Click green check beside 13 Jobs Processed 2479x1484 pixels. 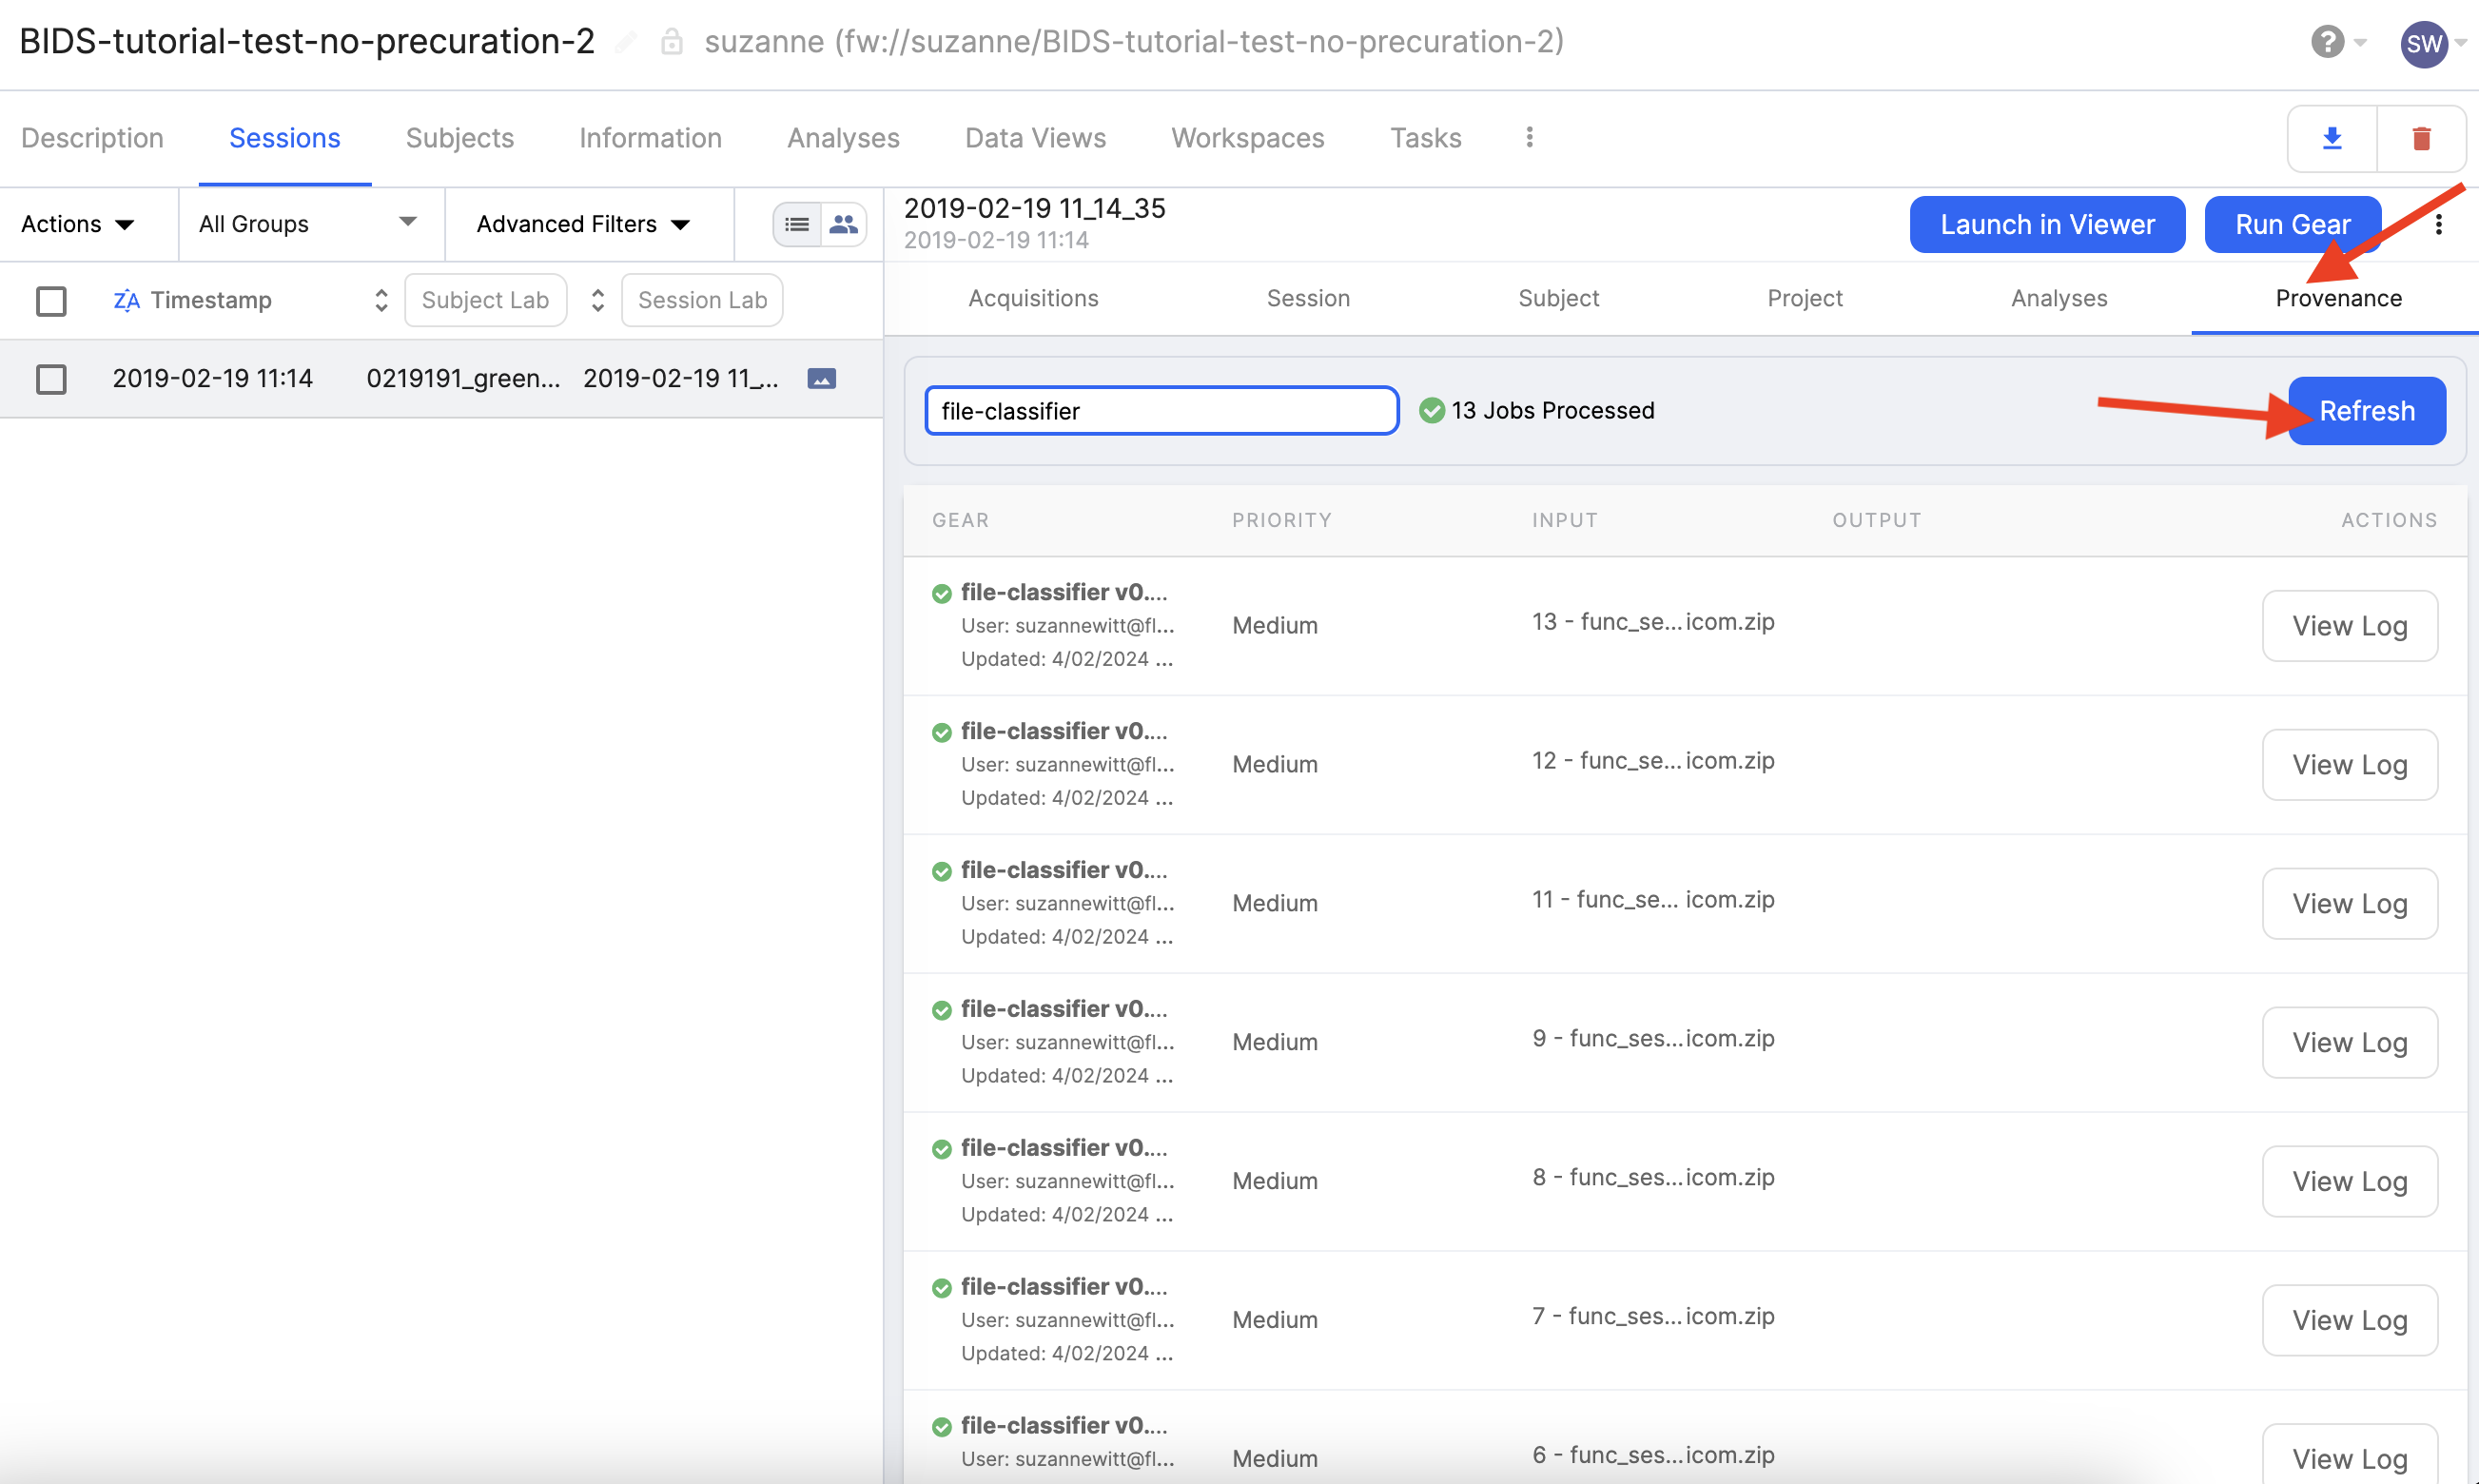click(1432, 410)
